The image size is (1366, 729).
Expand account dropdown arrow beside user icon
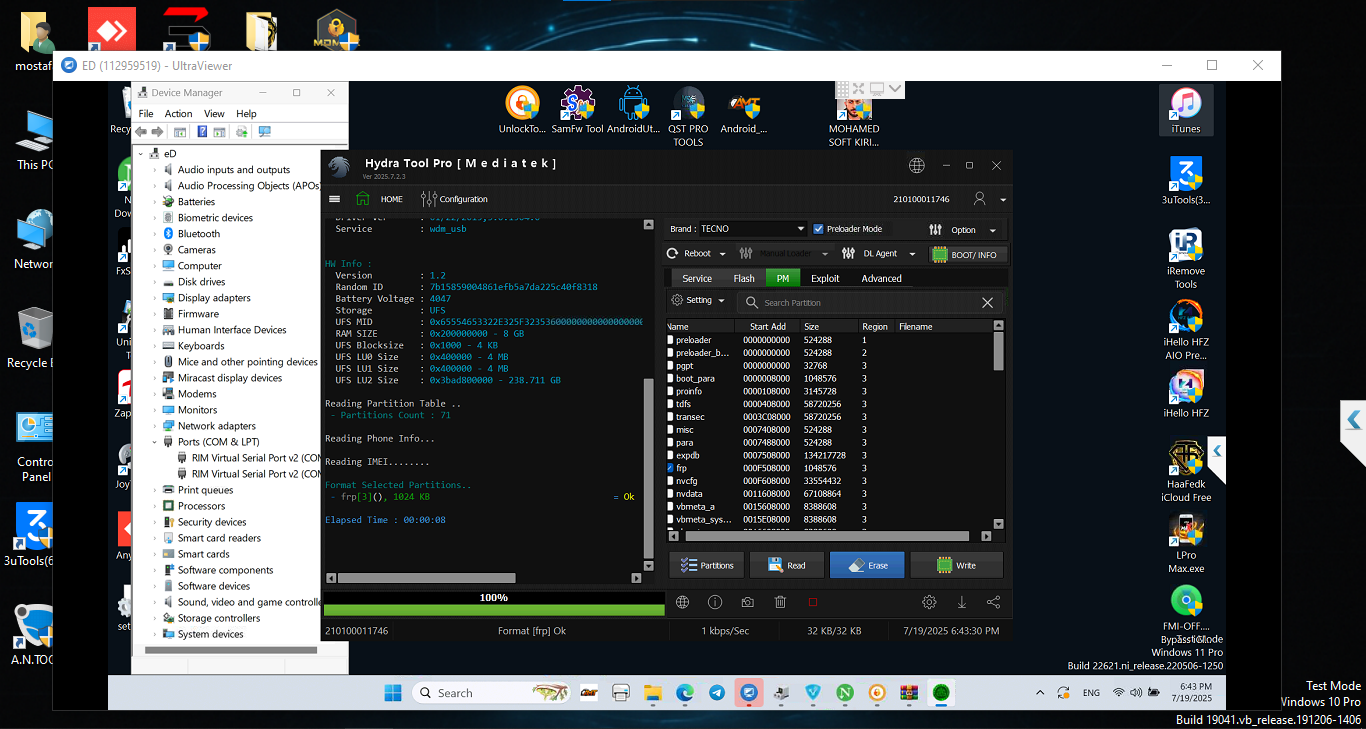pyautogui.click(x=1003, y=200)
